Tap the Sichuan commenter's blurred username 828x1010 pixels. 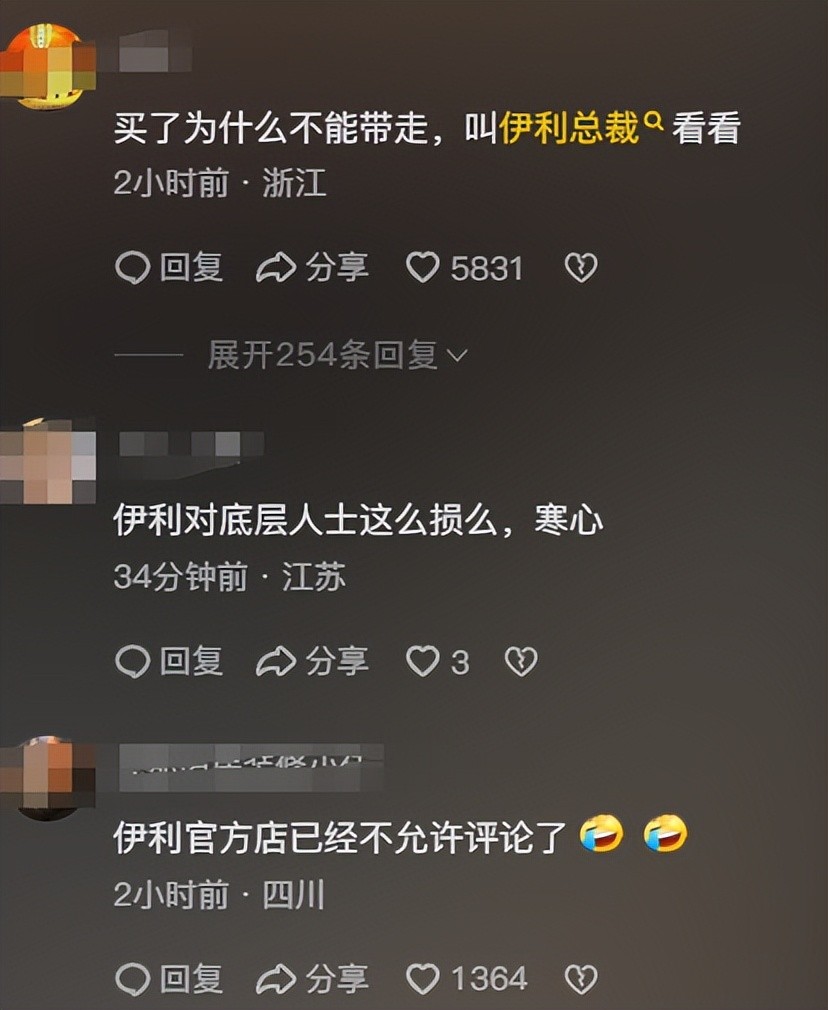click(251, 767)
